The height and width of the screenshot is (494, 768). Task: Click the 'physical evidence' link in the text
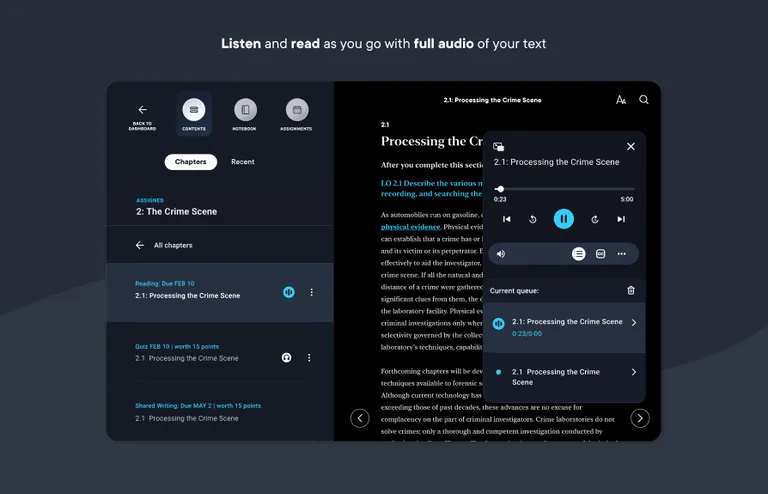[x=411, y=227]
